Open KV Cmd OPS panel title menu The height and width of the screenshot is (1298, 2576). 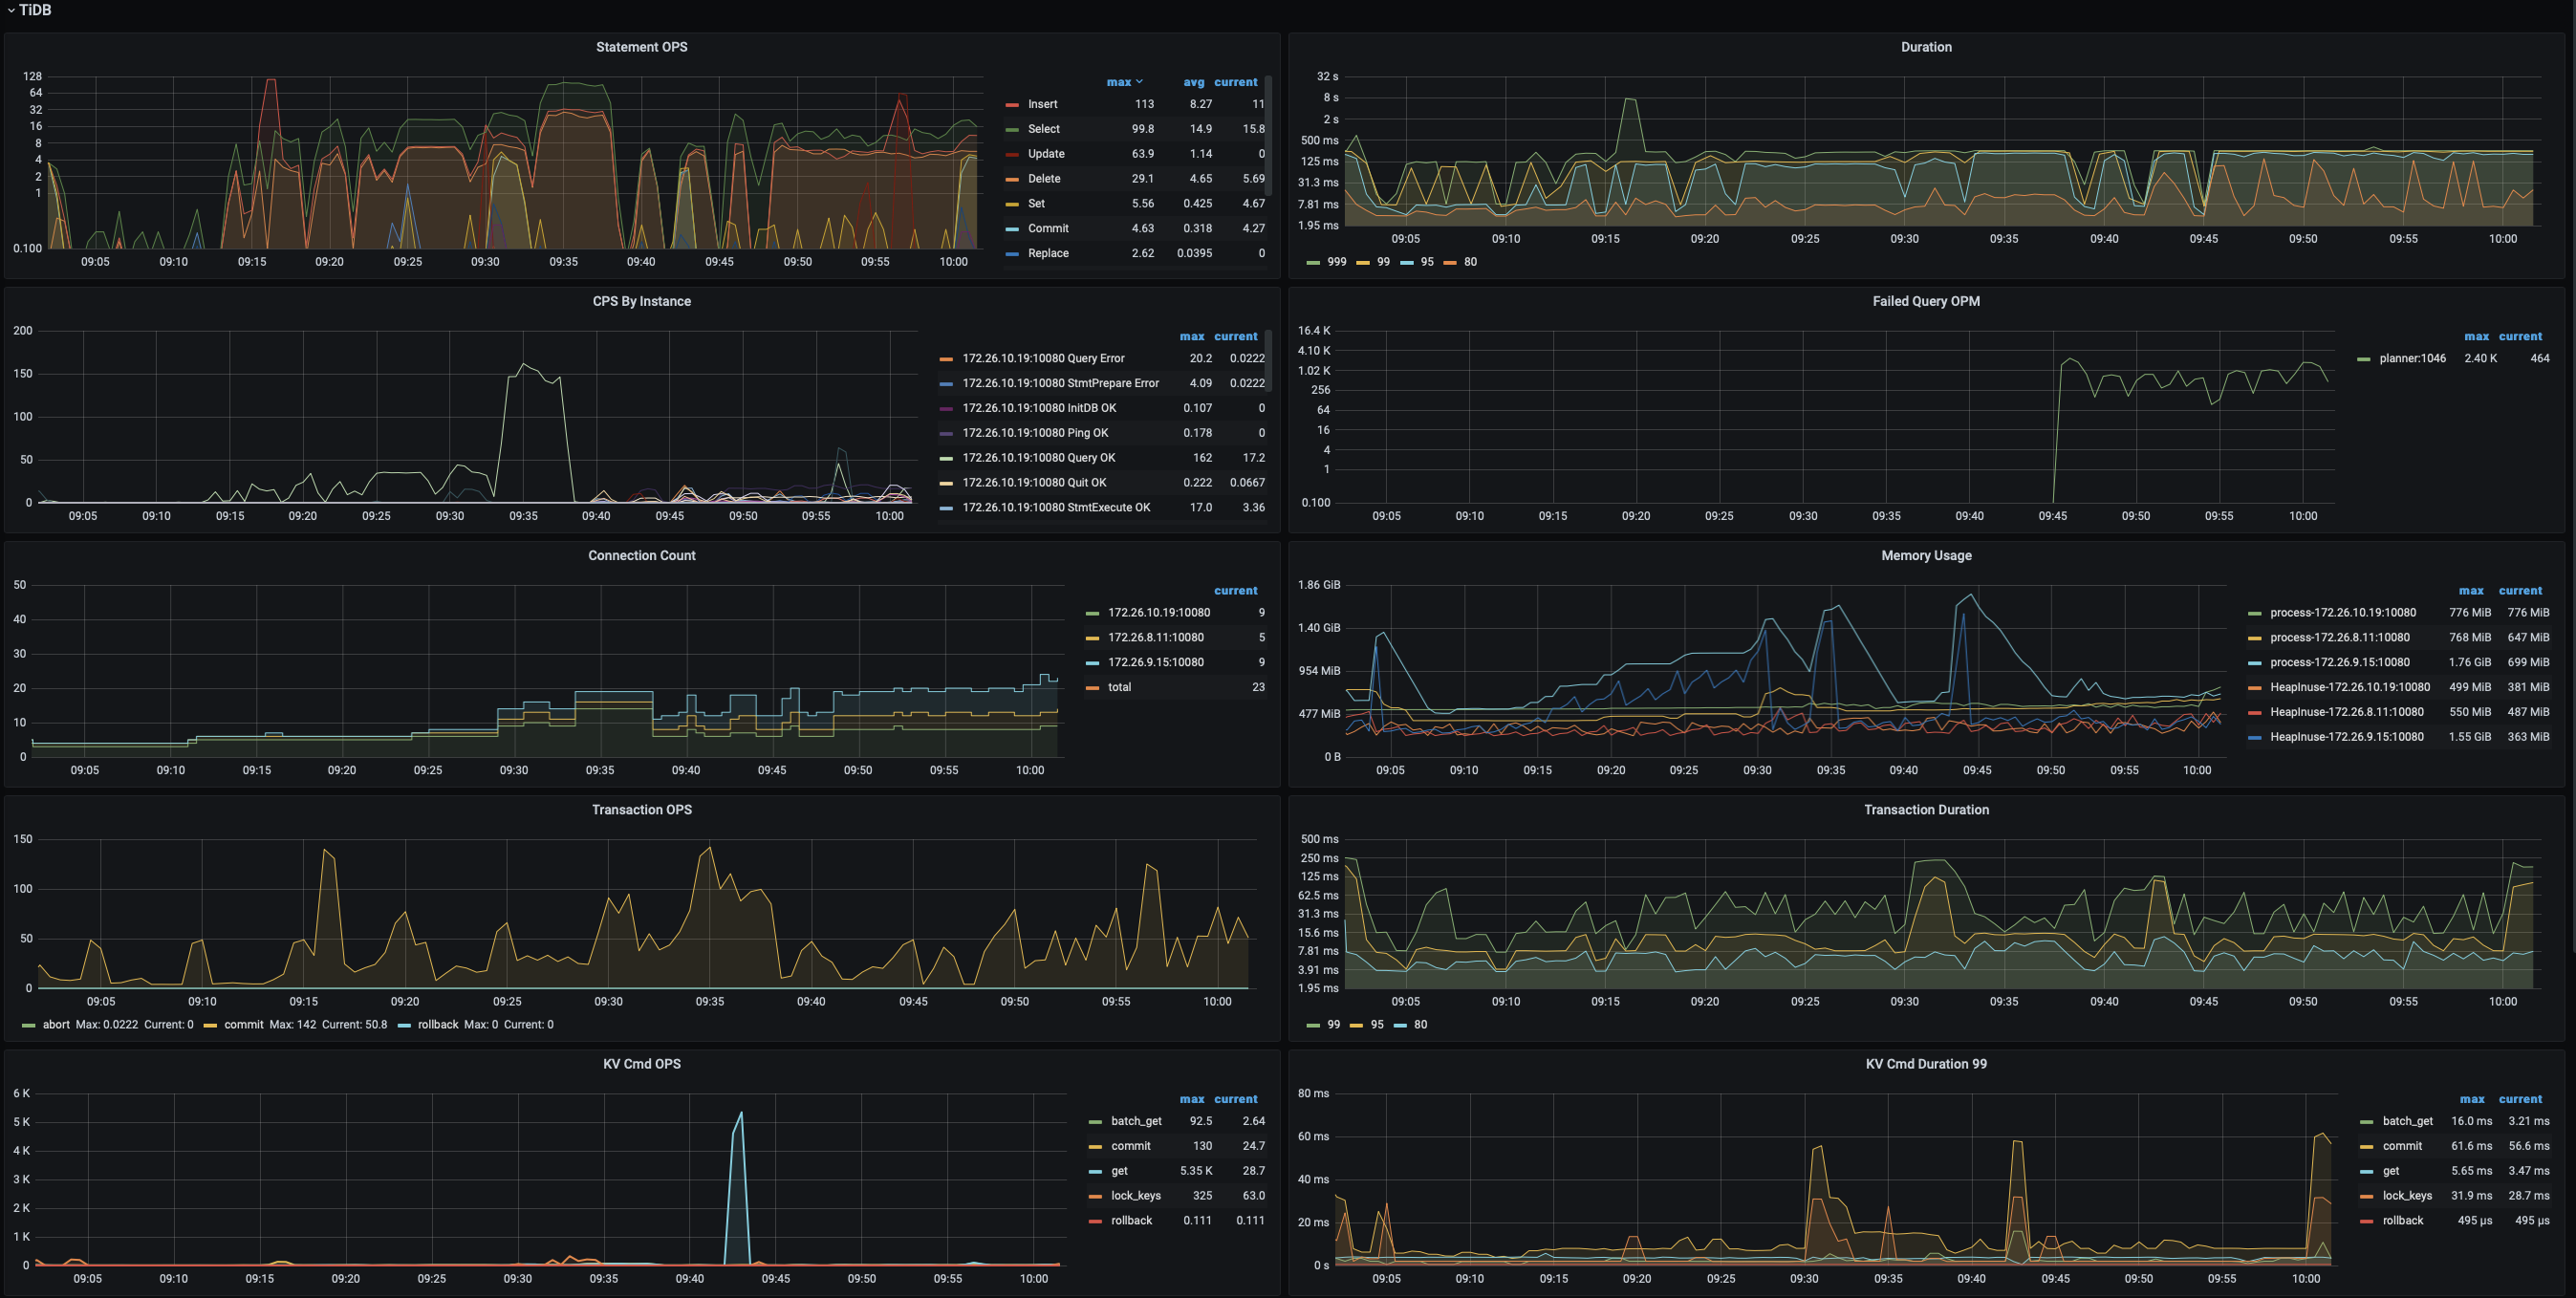point(641,1064)
